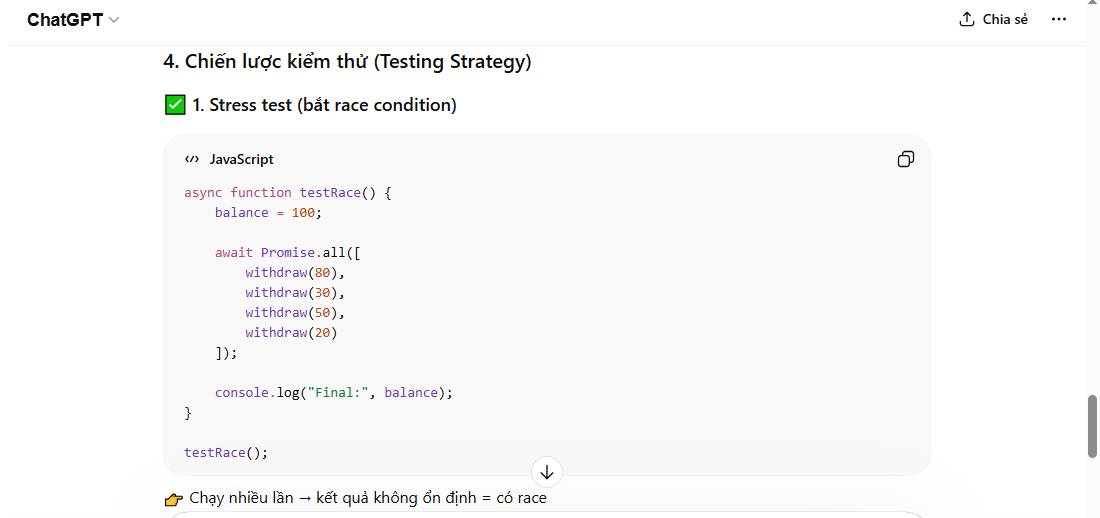Click the final testRace(); call line

[226, 452]
